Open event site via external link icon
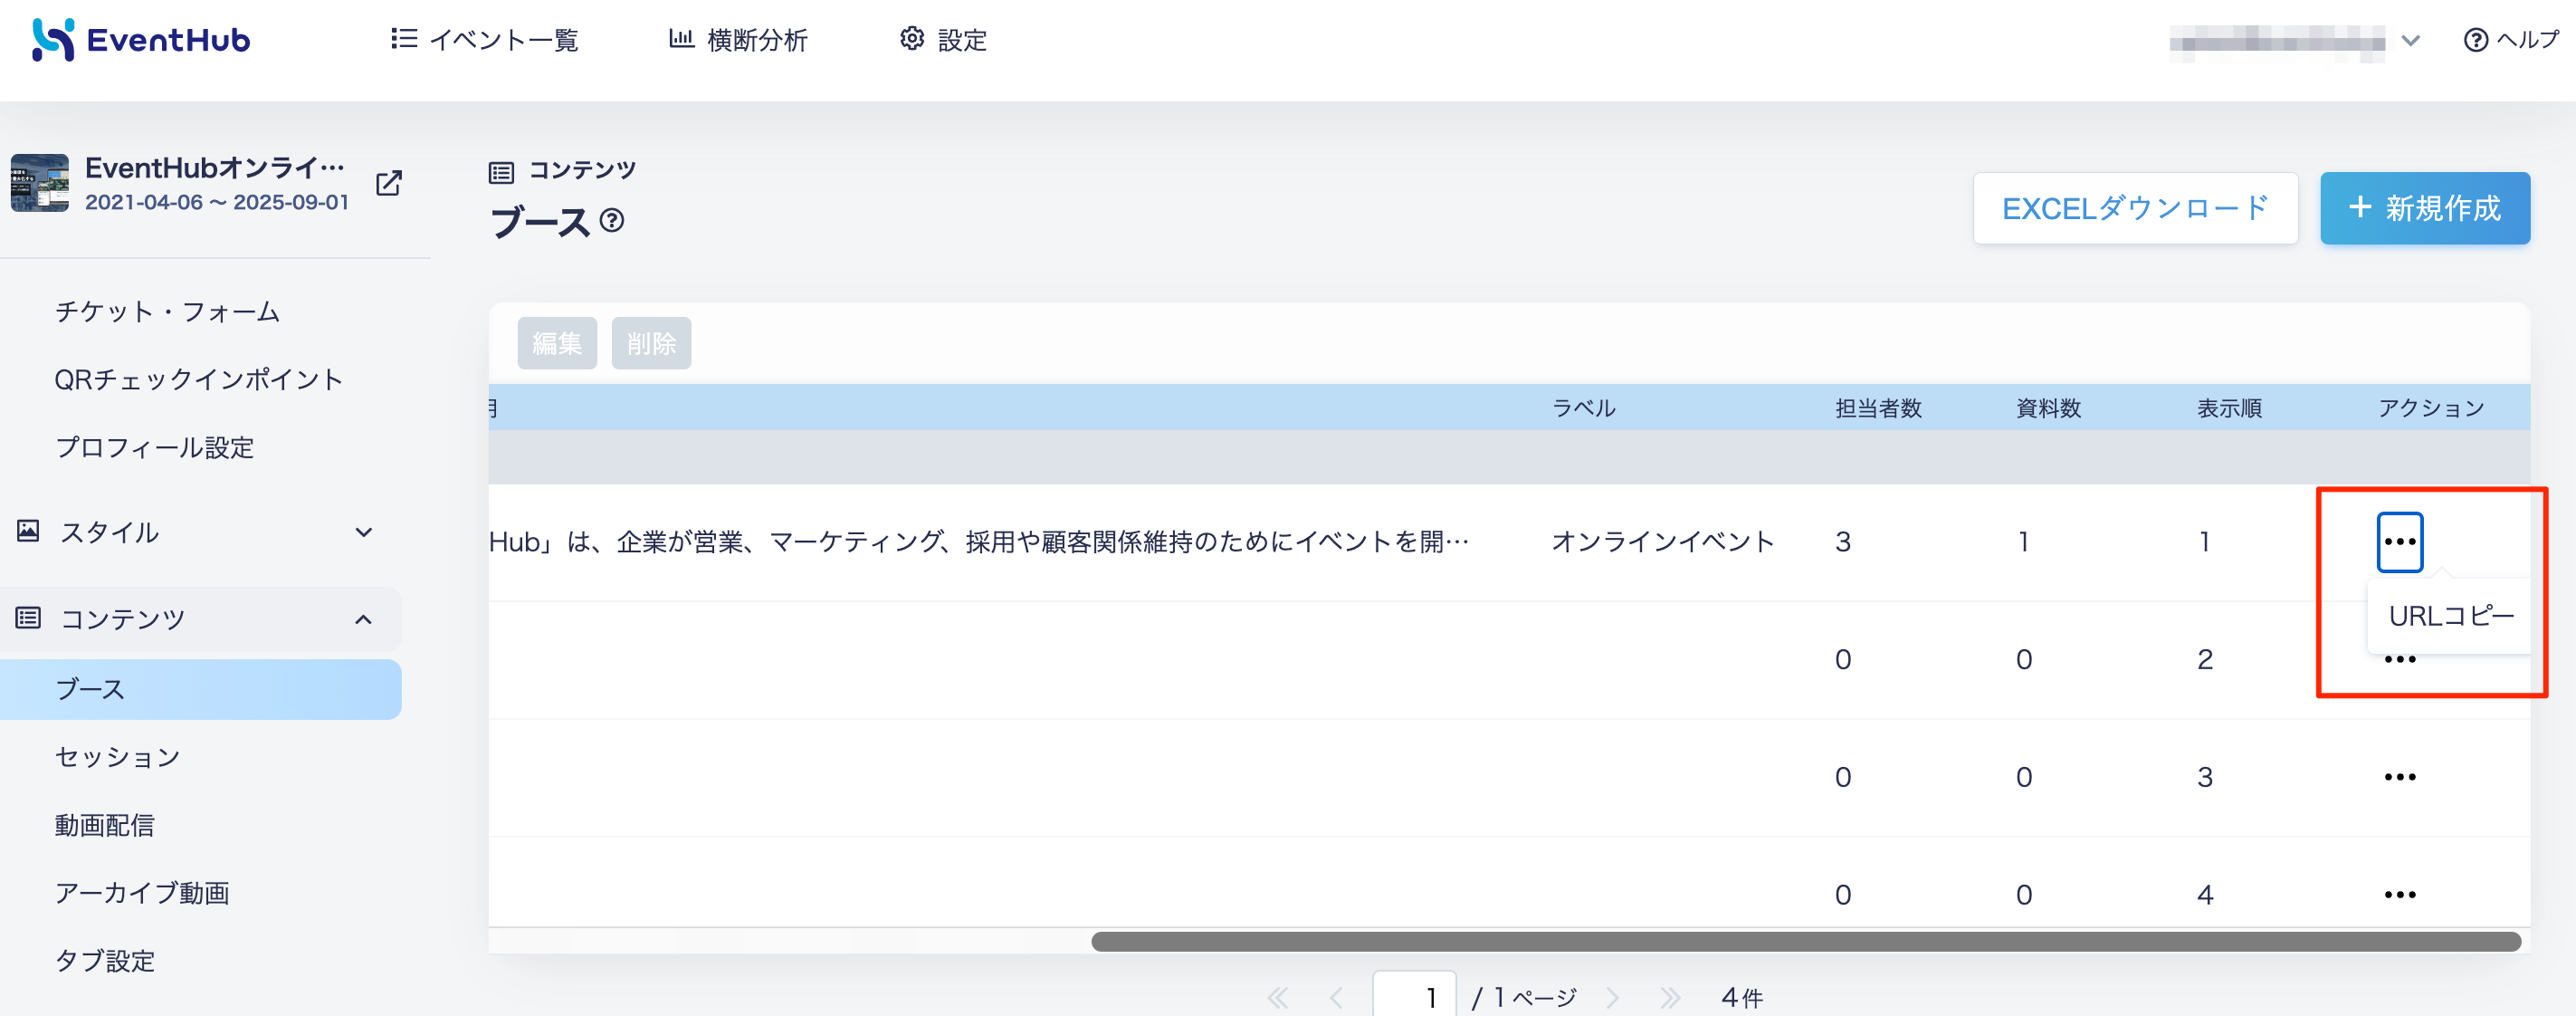The image size is (2576, 1016). pos(389,183)
